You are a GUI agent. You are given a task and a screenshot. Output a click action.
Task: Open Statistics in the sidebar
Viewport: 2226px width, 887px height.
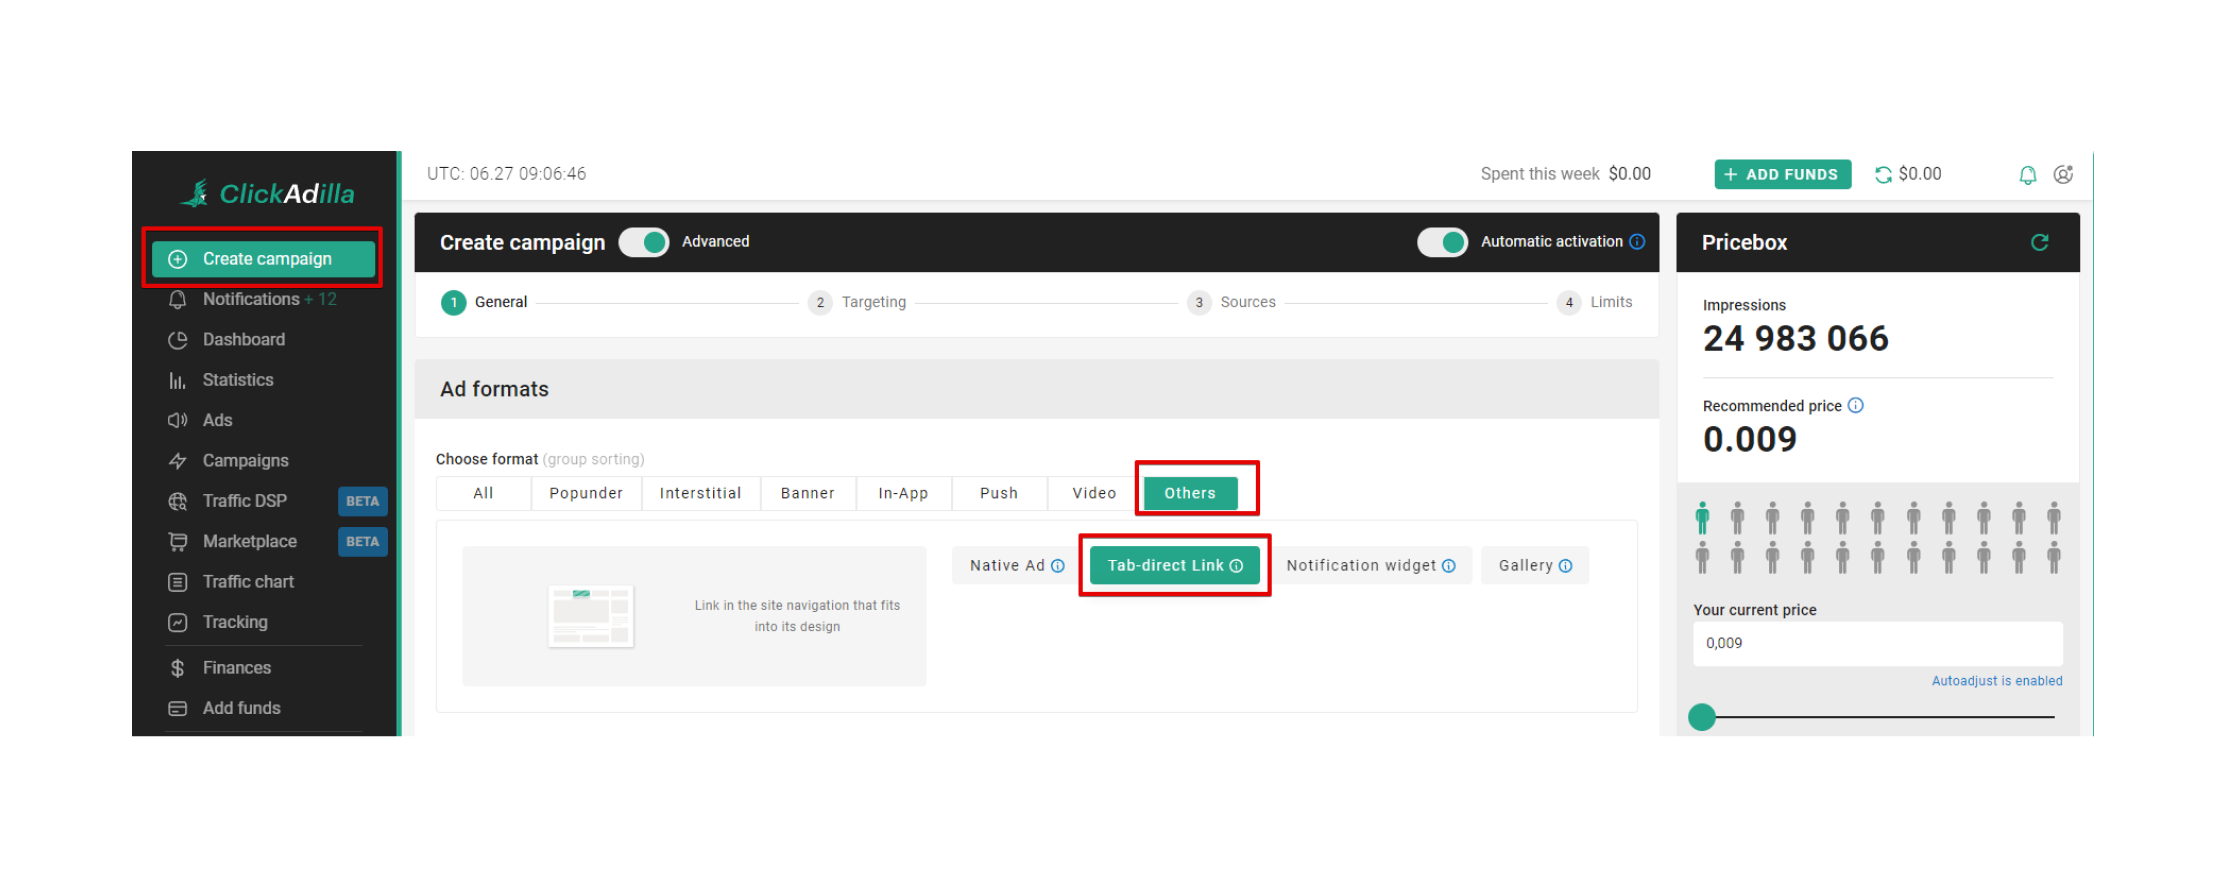tap(237, 380)
